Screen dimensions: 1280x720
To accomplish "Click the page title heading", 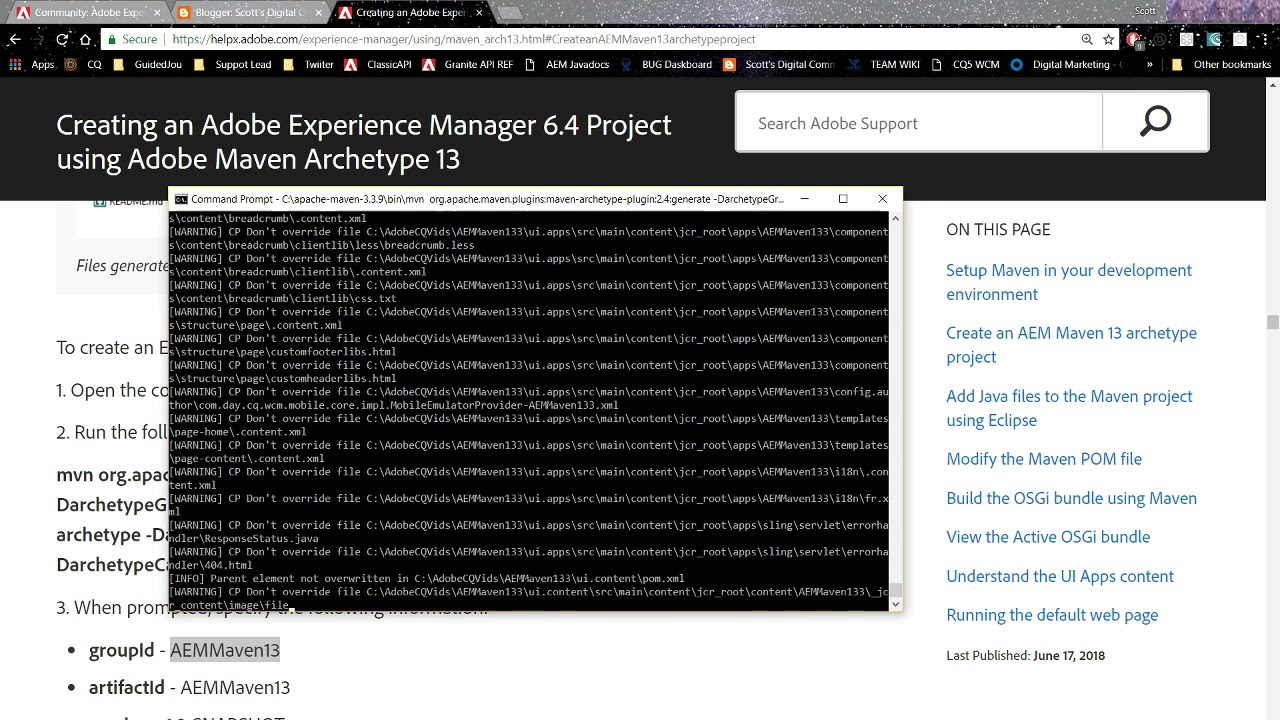I will click(364, 141).
